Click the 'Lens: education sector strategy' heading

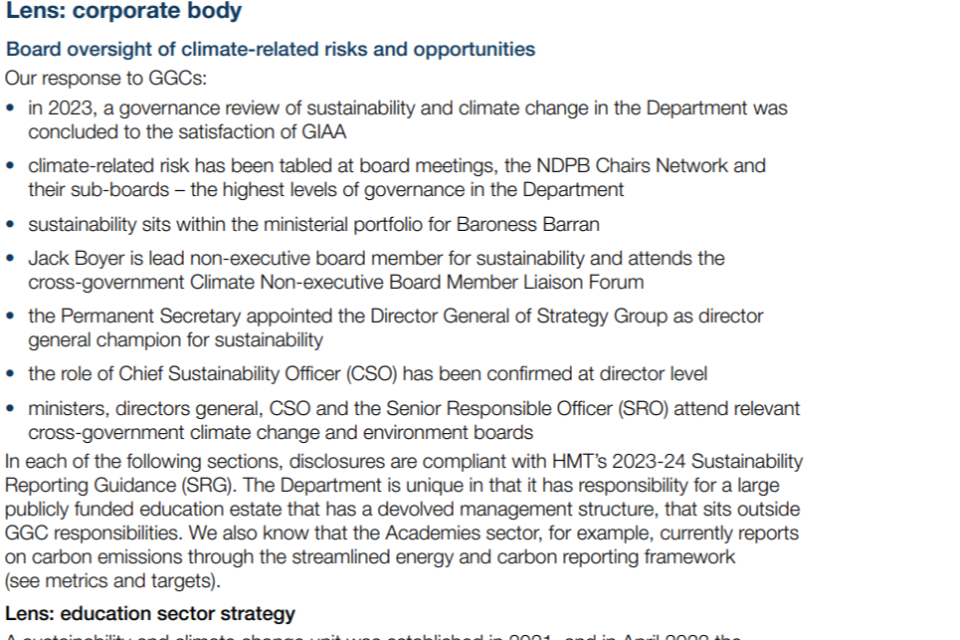pos(150,613)
